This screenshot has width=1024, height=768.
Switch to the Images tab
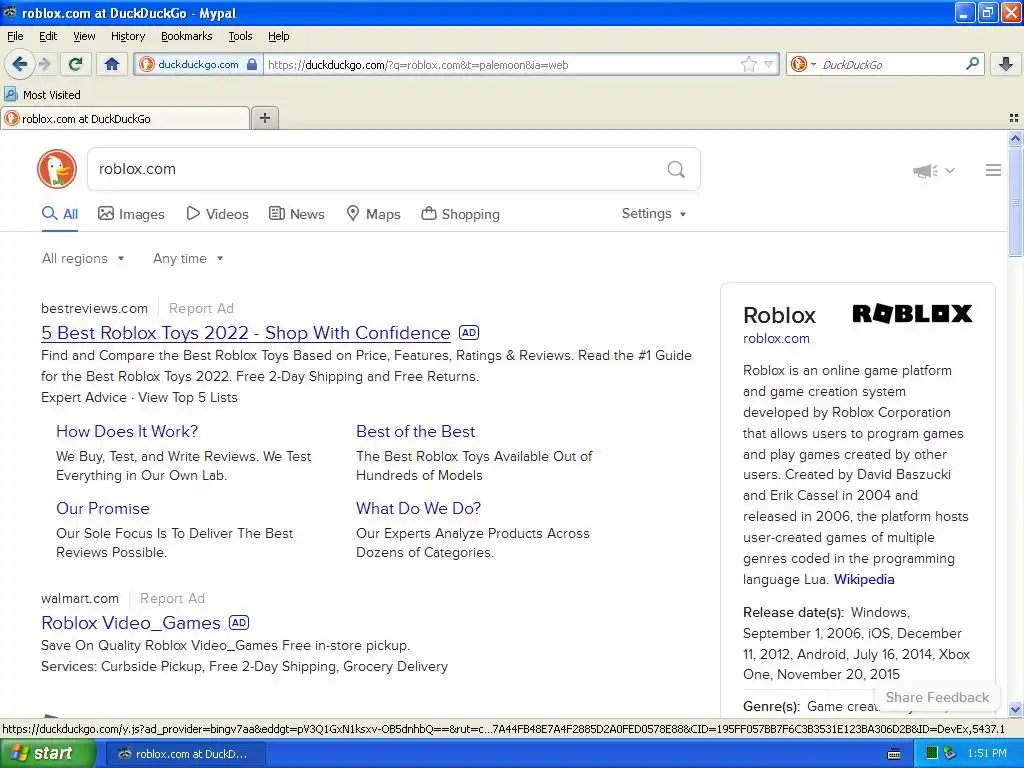point(131,214)
